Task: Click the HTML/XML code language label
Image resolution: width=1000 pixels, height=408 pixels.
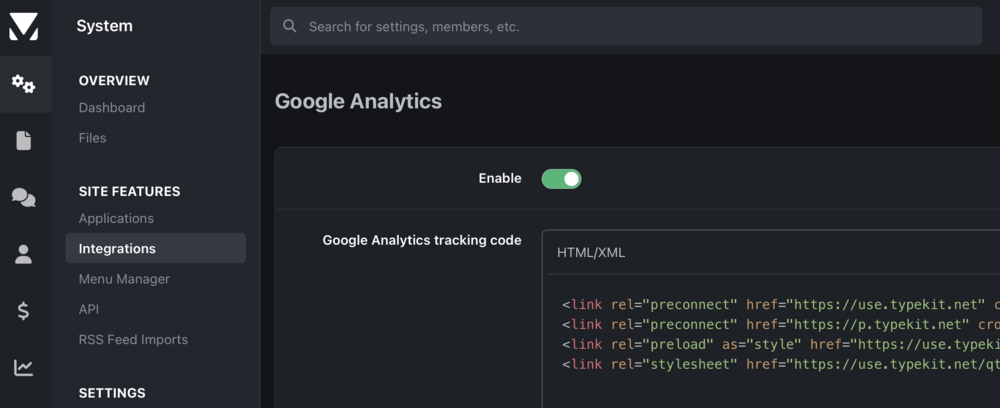Action: tap(591, 253)
